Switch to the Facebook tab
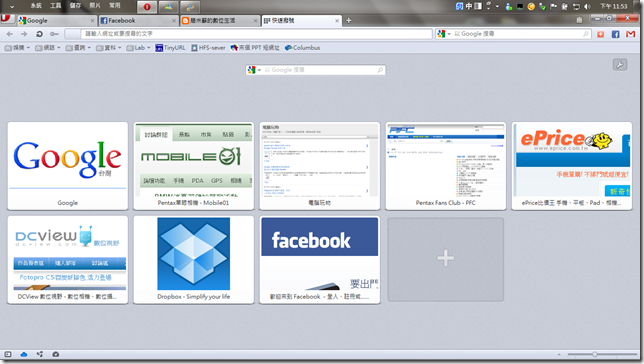The height and width of the screenshot is (364, 644). coord(138,21)
